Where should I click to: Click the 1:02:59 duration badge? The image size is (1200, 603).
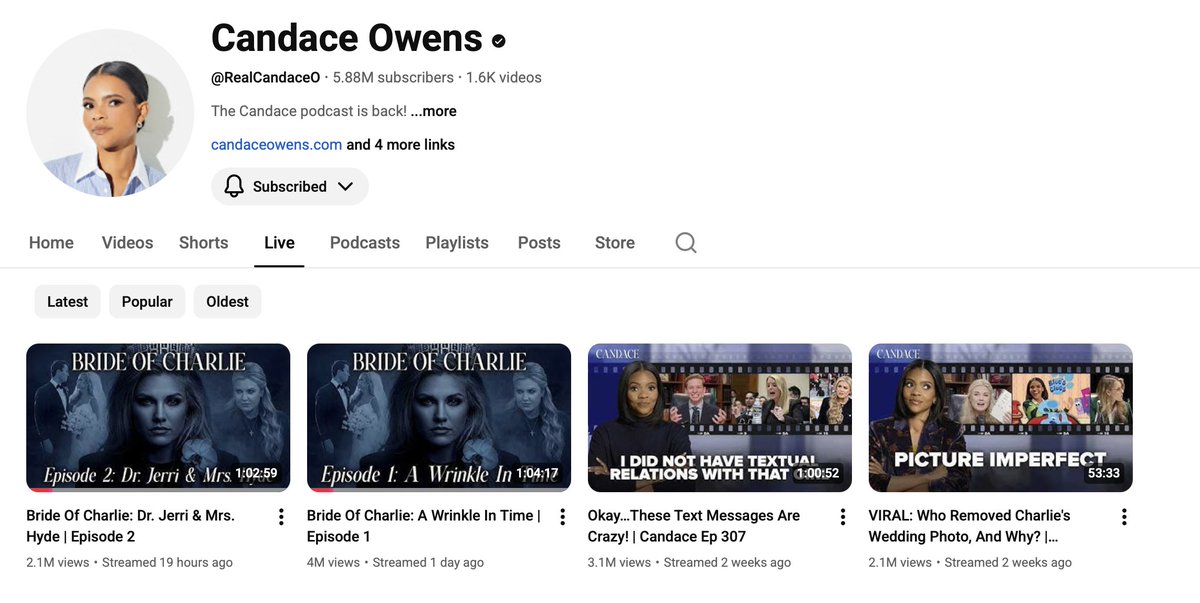point(257,473)
